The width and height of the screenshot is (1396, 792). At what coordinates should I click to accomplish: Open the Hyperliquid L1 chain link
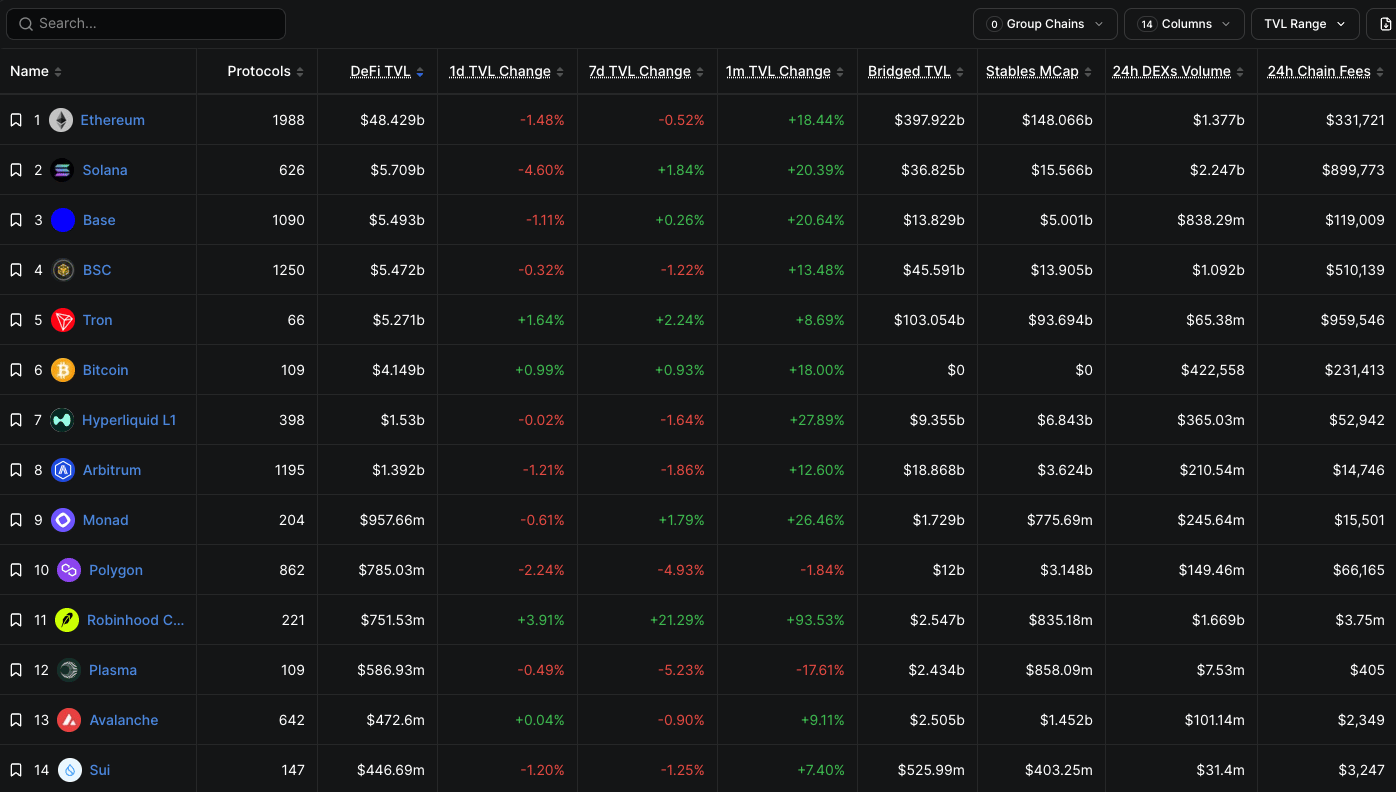point(129,420)
